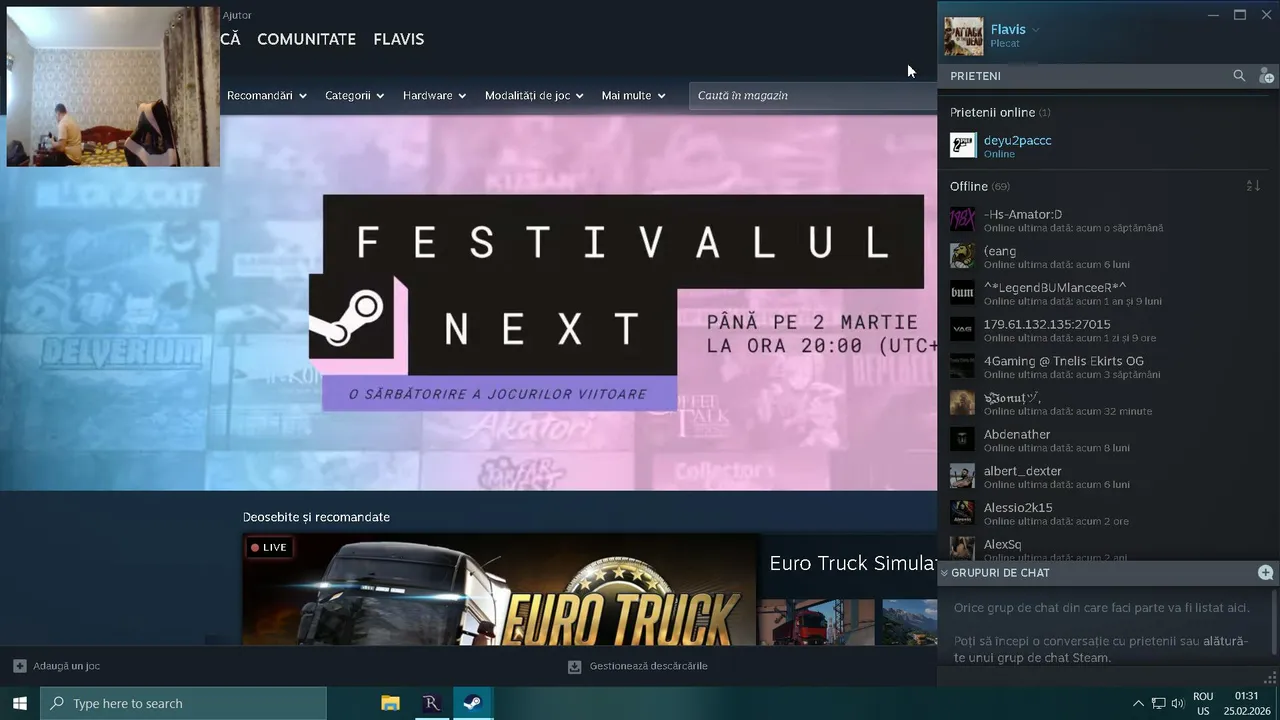Screen dimensions: 1280x720
Task: Open 179.61.132.135:27015 friend avatar
Action: pyautogui.click(x=962, y=329)
